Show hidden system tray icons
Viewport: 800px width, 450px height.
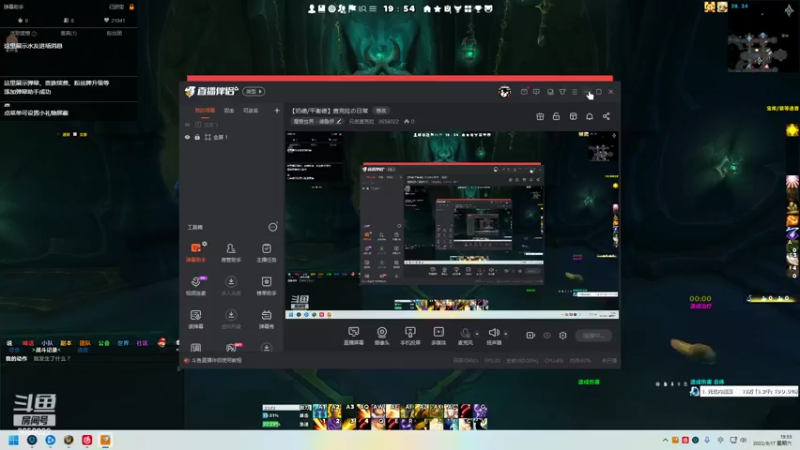[x=665, y=440]
